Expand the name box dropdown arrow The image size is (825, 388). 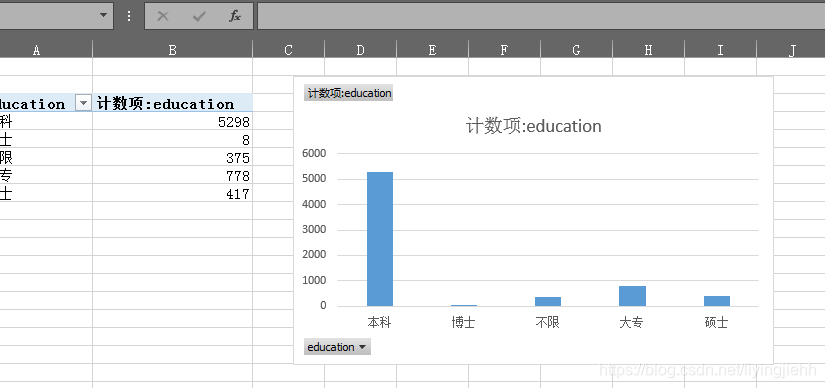104,16
